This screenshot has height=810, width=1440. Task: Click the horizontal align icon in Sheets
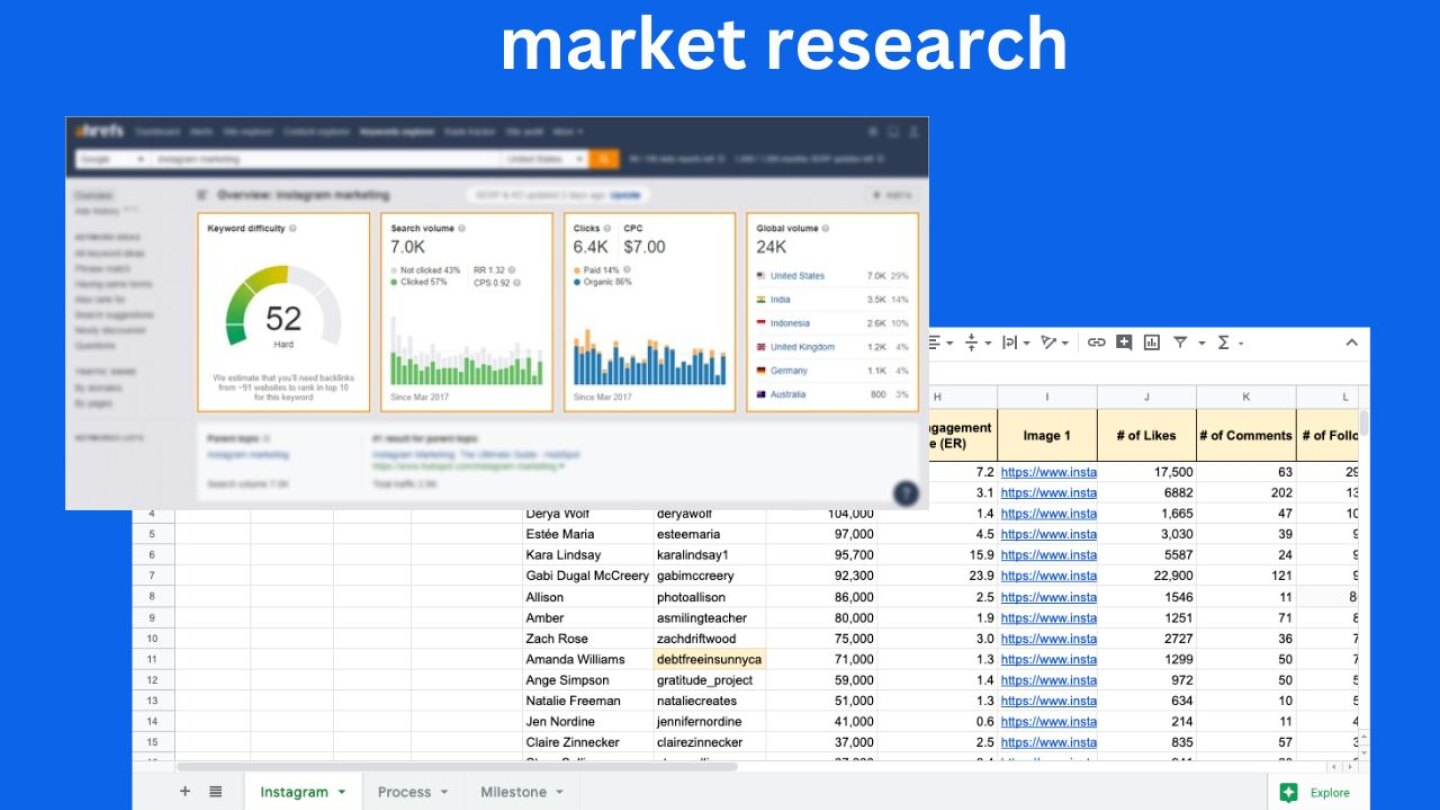click(x=934, y=342)
